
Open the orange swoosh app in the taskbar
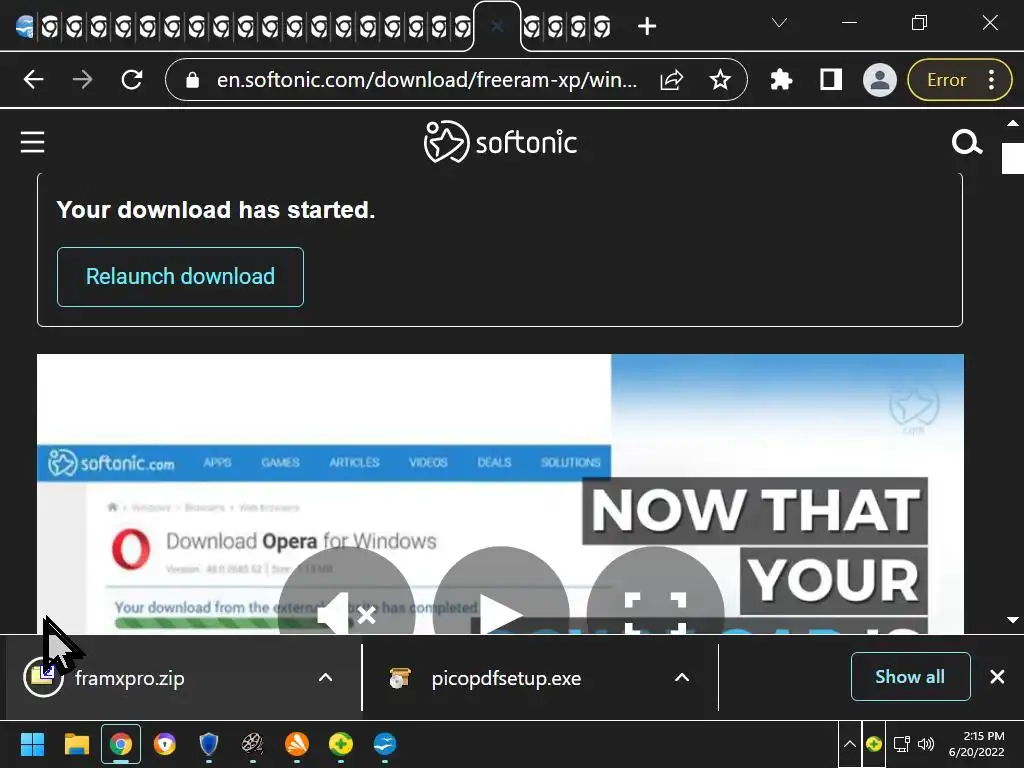click(x=296, y=744)
